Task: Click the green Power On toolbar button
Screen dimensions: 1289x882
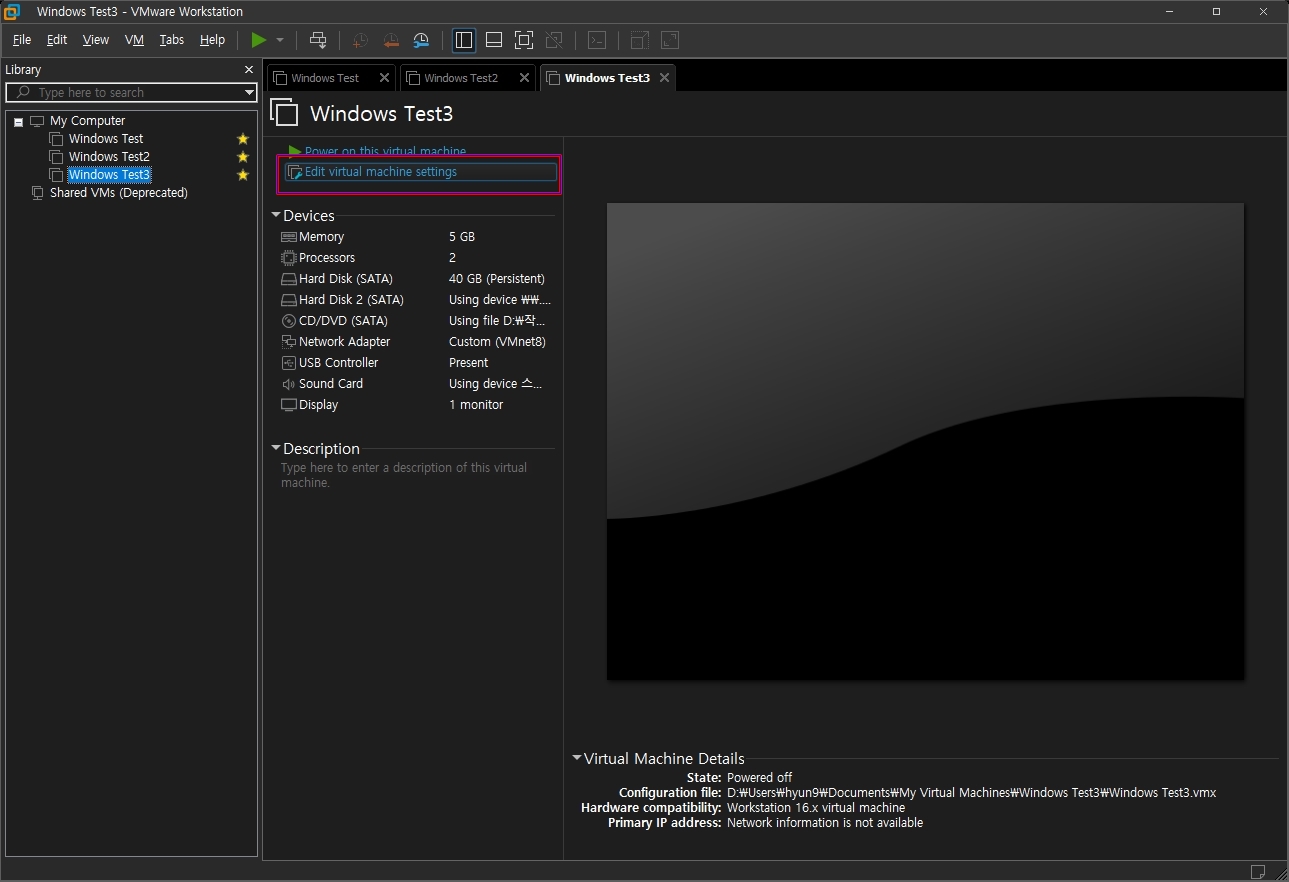Action: pos(259,40)
